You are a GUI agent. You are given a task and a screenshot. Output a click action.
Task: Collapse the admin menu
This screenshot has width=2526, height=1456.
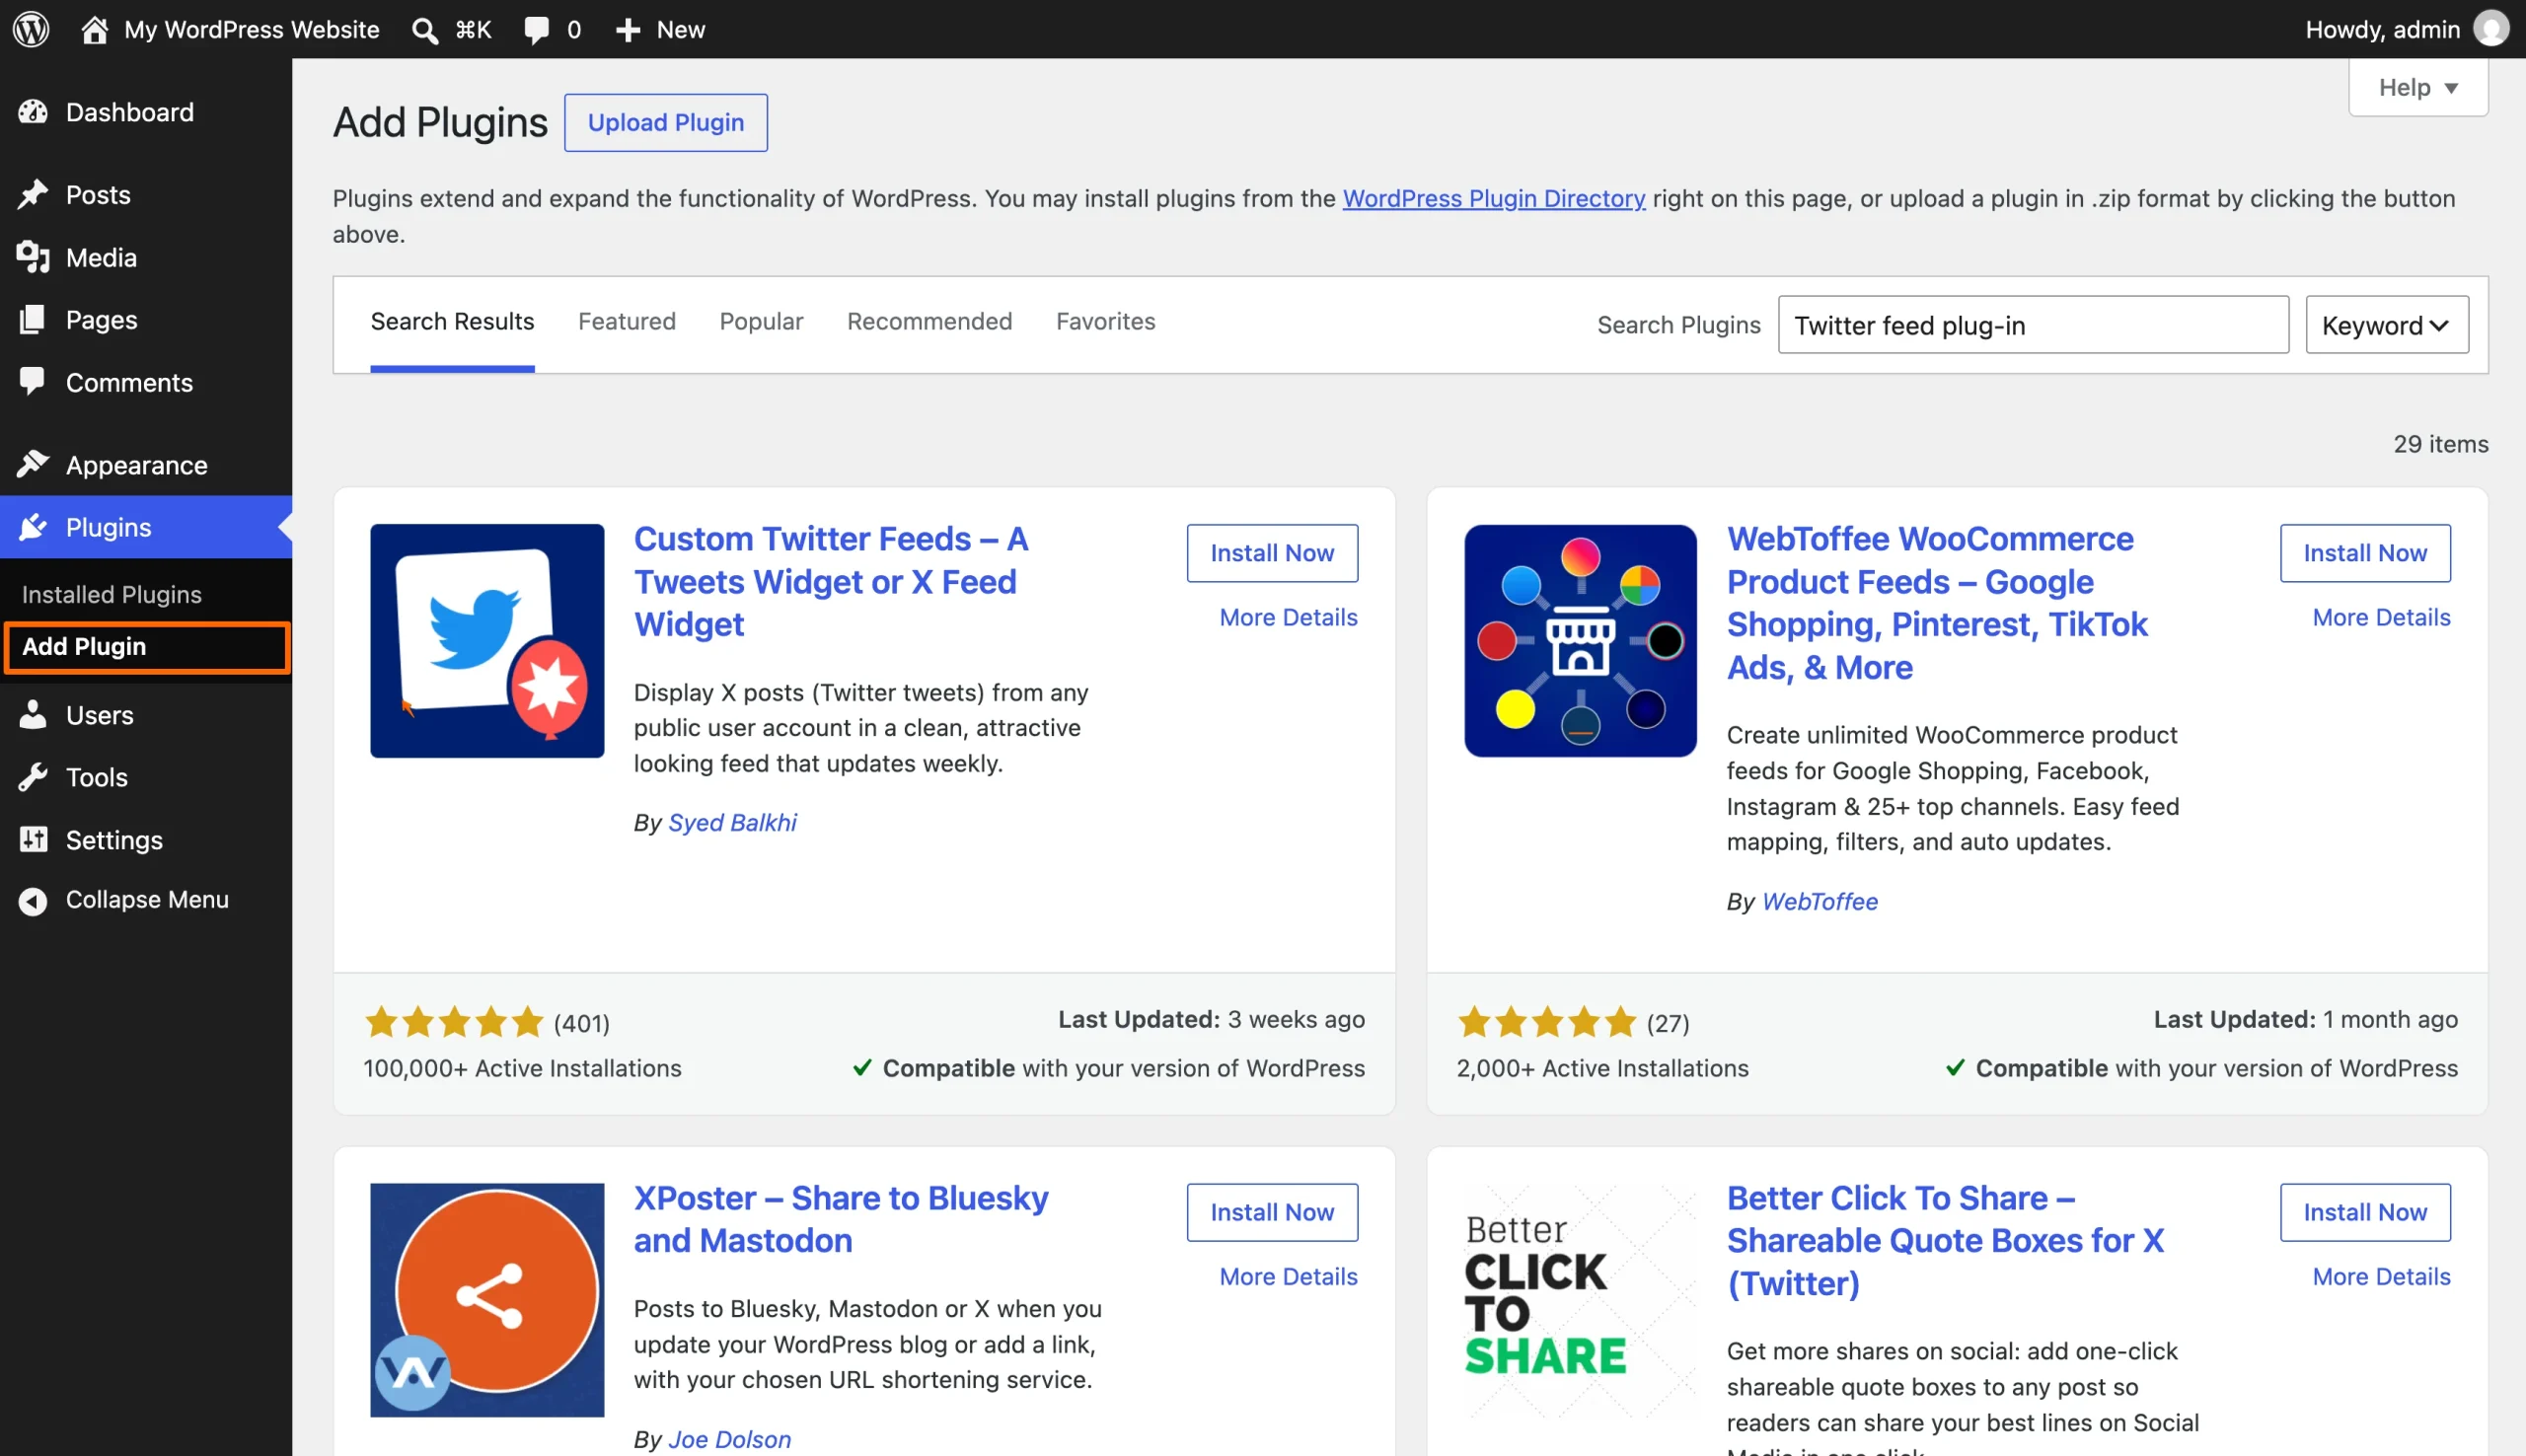146,900
